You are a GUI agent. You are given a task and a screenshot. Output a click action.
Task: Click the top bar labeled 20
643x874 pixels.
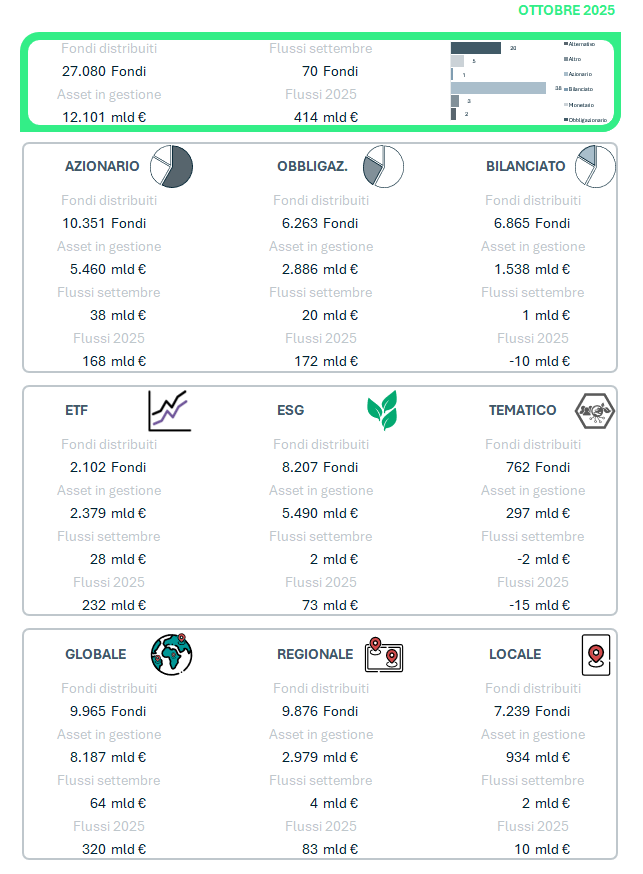(475, 48)
